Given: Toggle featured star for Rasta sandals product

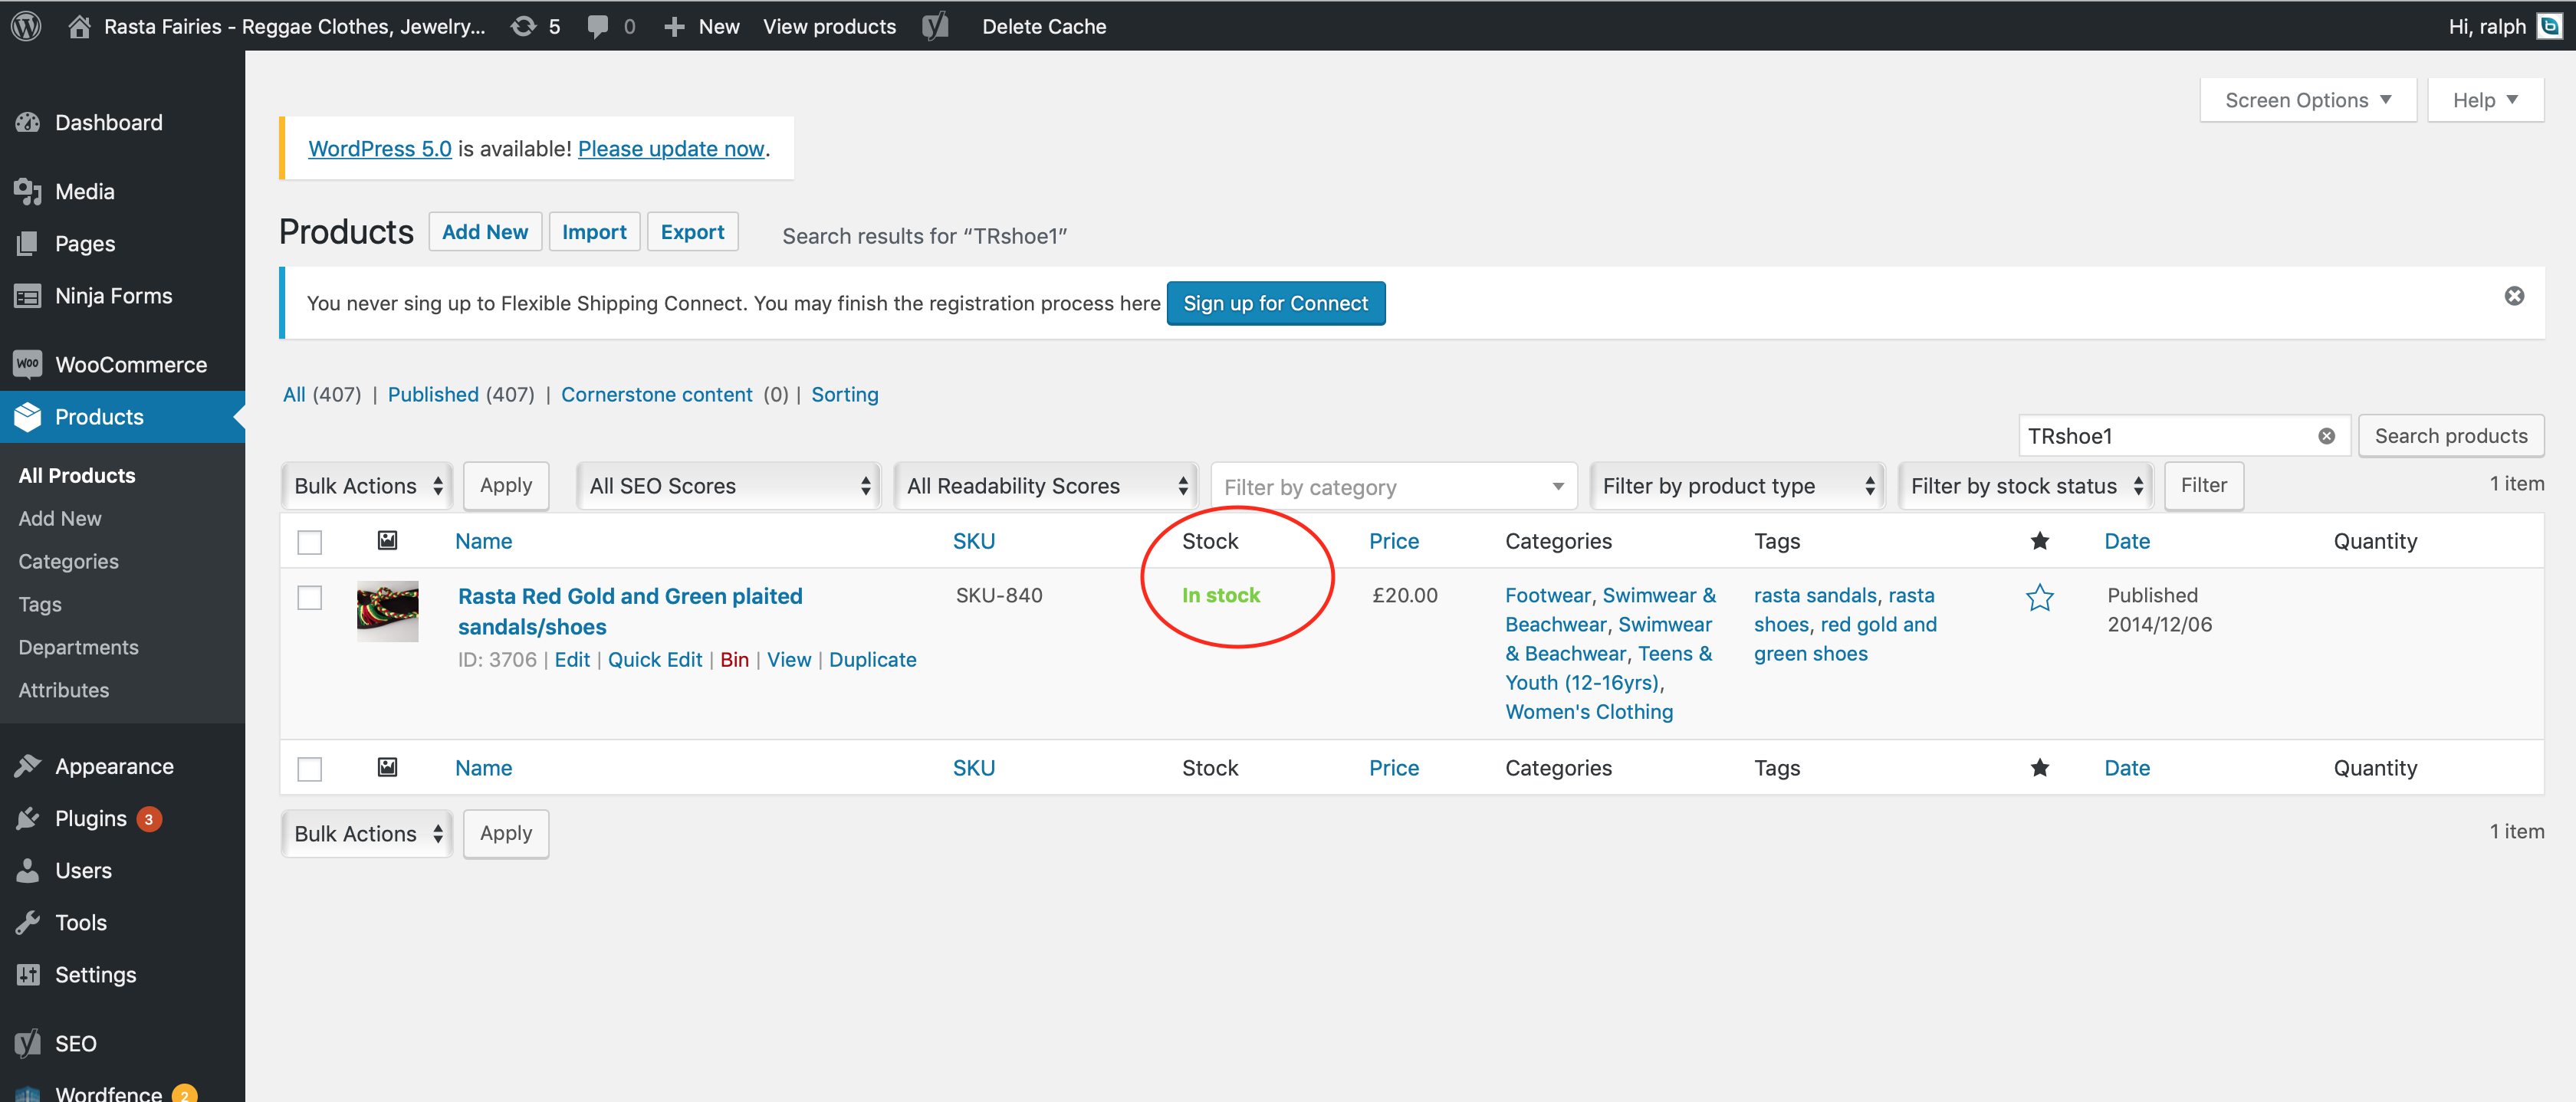Looking at the screenshot, I should (2039, 597).
